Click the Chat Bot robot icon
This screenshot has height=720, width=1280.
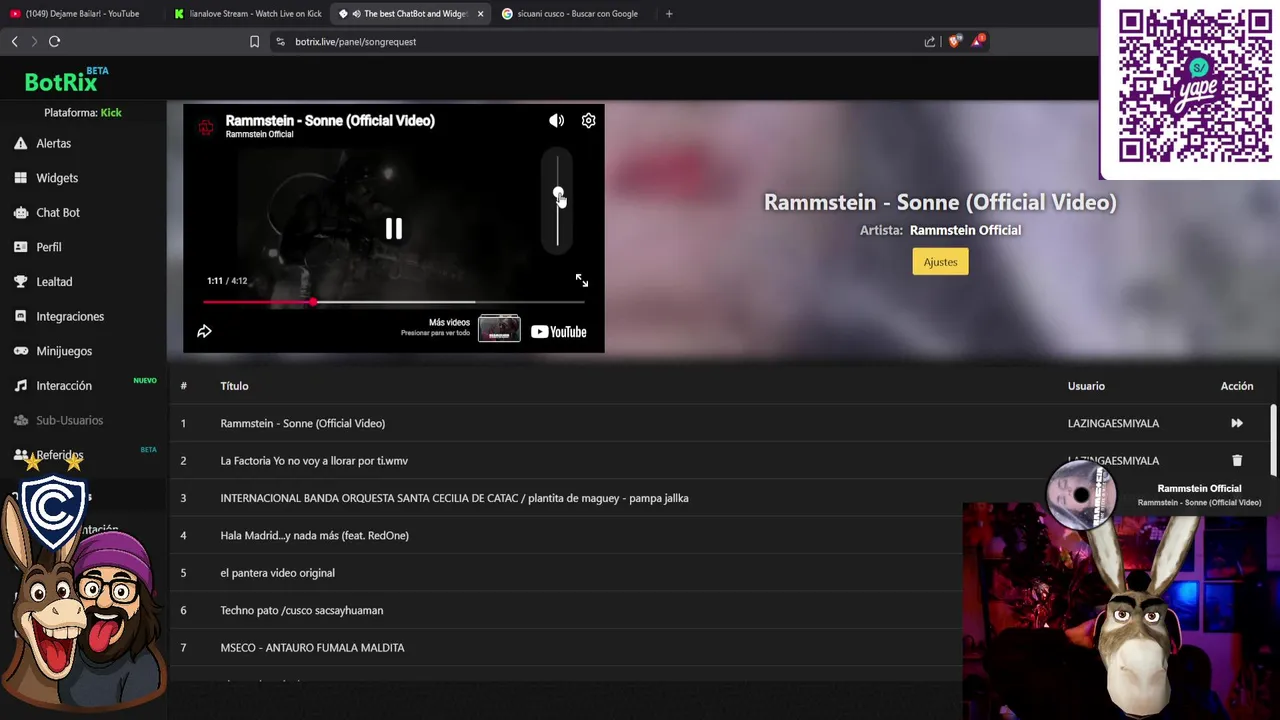[x=20, y=212]
